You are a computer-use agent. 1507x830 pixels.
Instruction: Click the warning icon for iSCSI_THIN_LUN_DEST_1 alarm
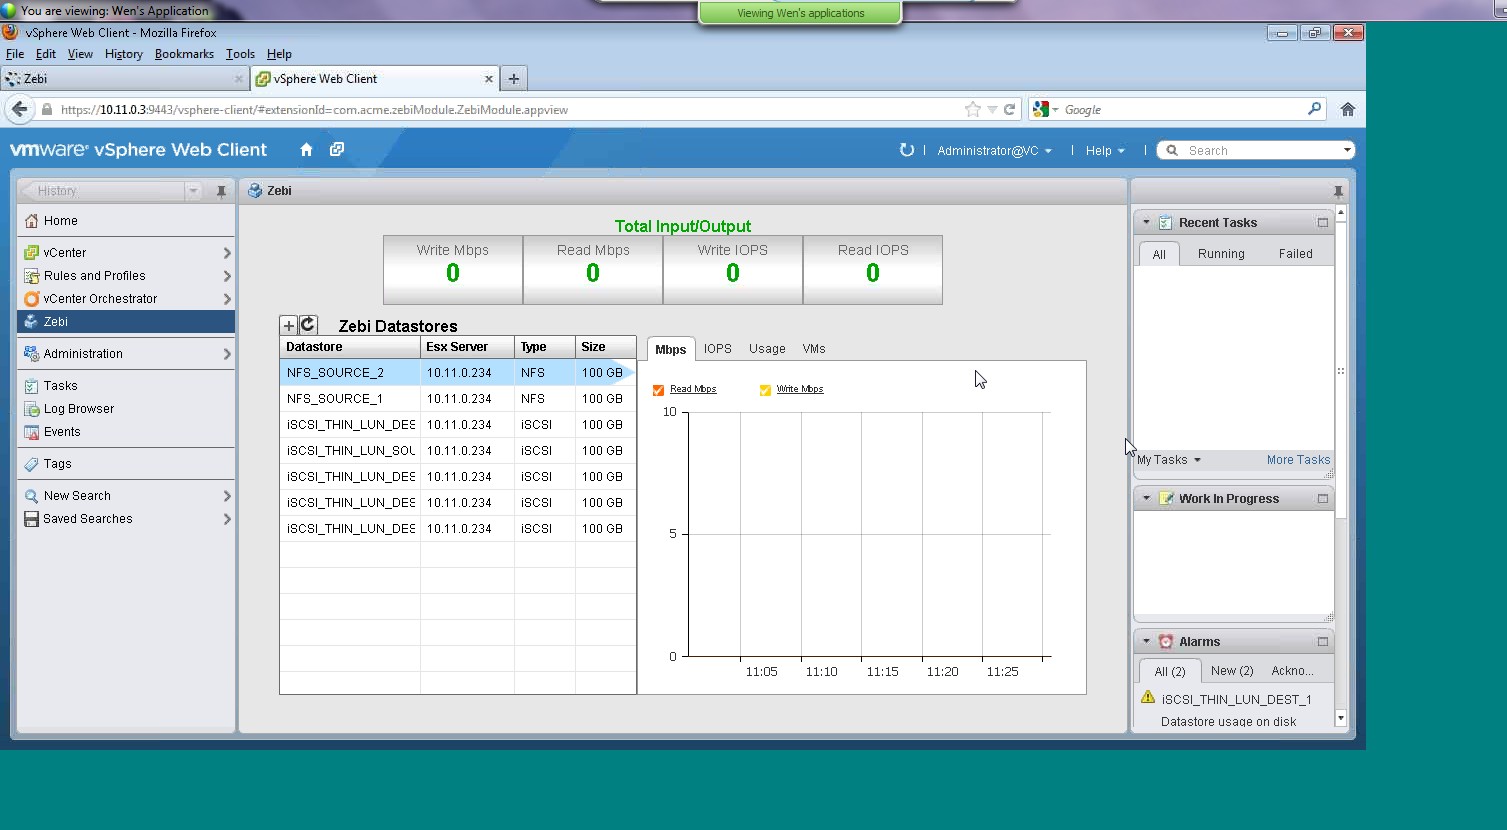pos(1148,698)
